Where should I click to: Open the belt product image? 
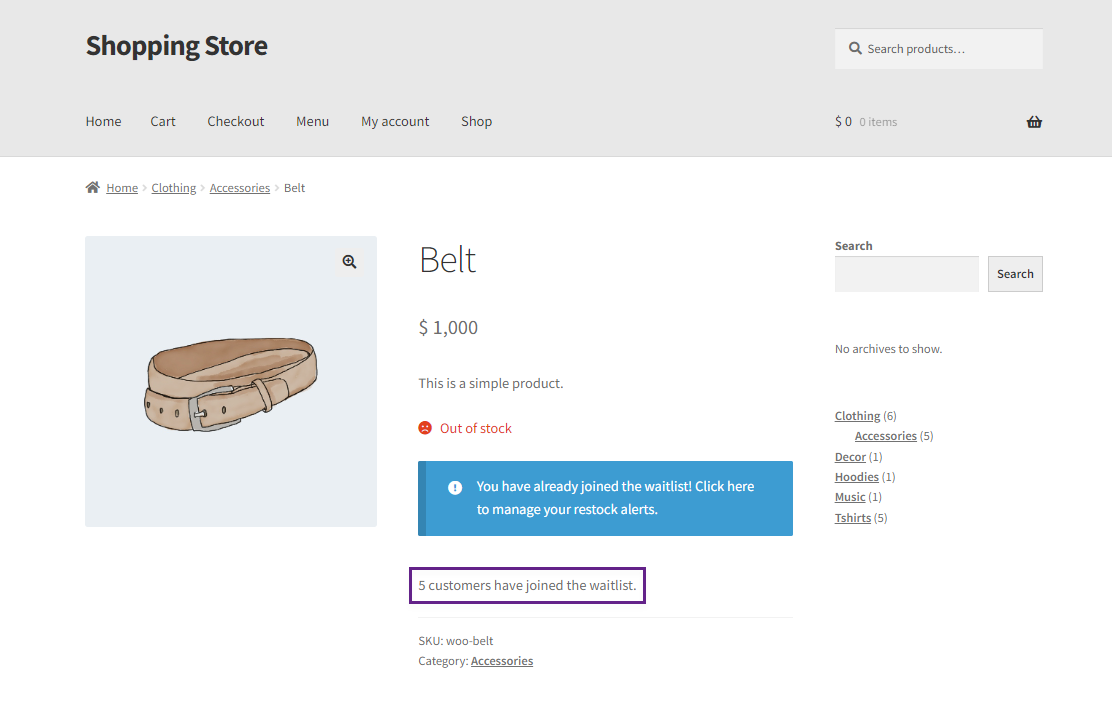coord(231,382)
